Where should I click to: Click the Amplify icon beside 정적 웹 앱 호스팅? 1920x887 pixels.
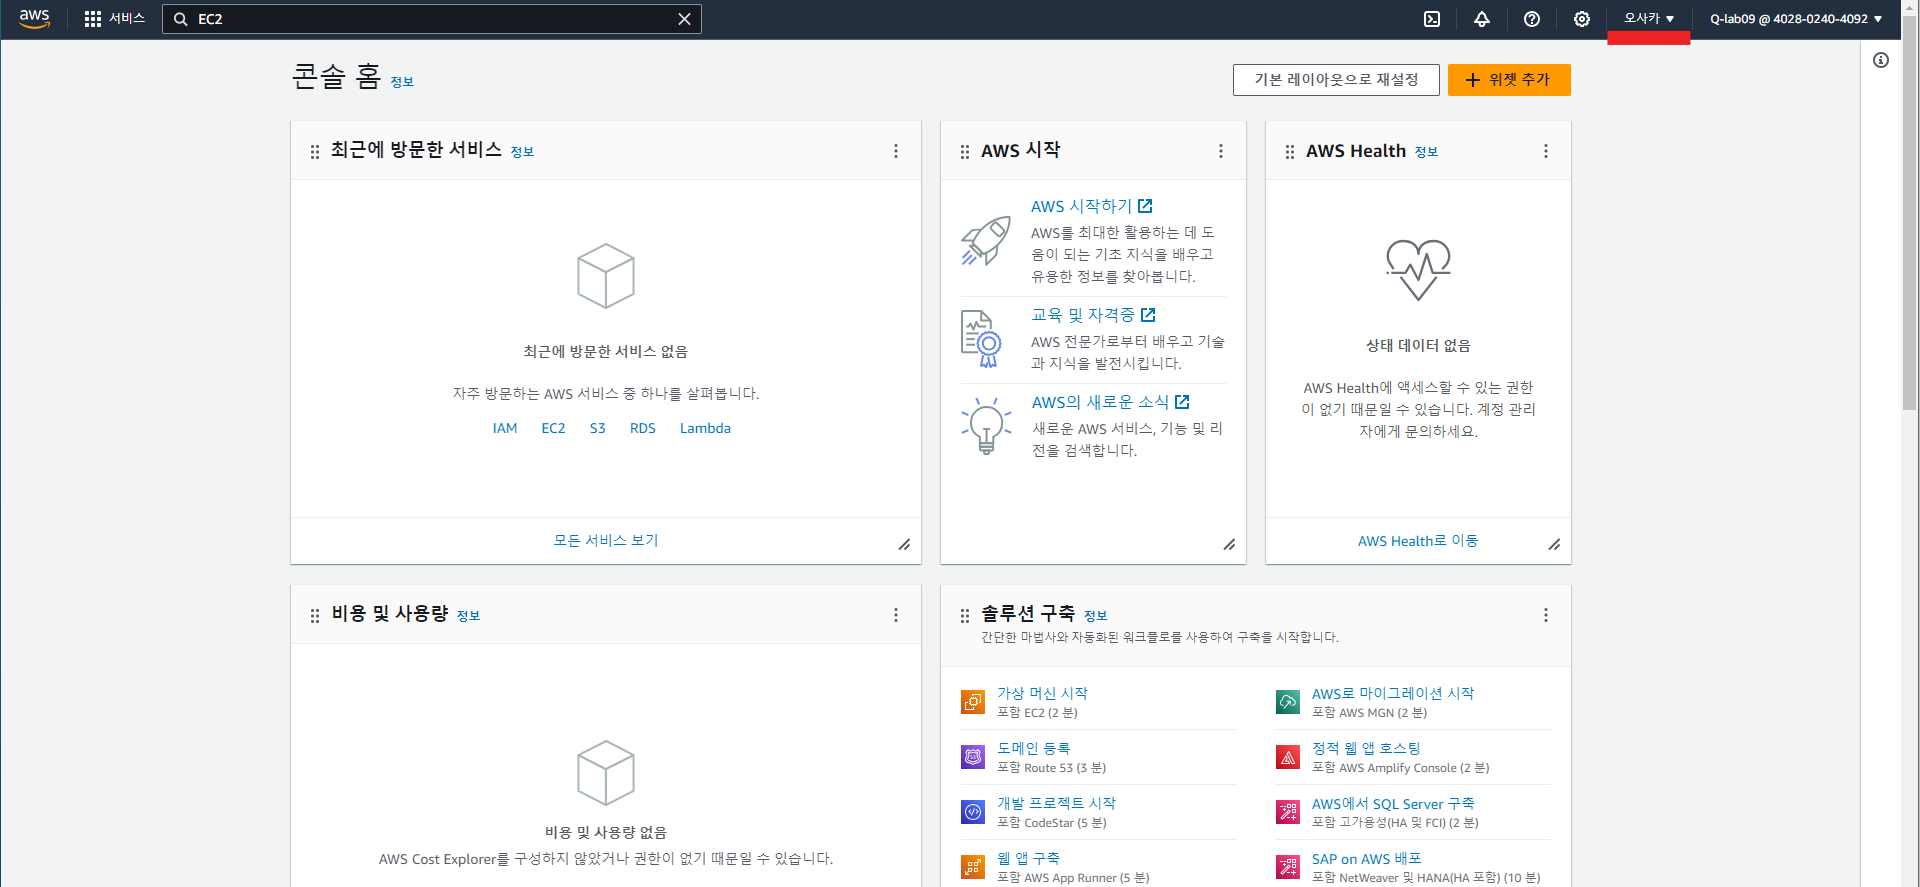[x=1288, y=757]
